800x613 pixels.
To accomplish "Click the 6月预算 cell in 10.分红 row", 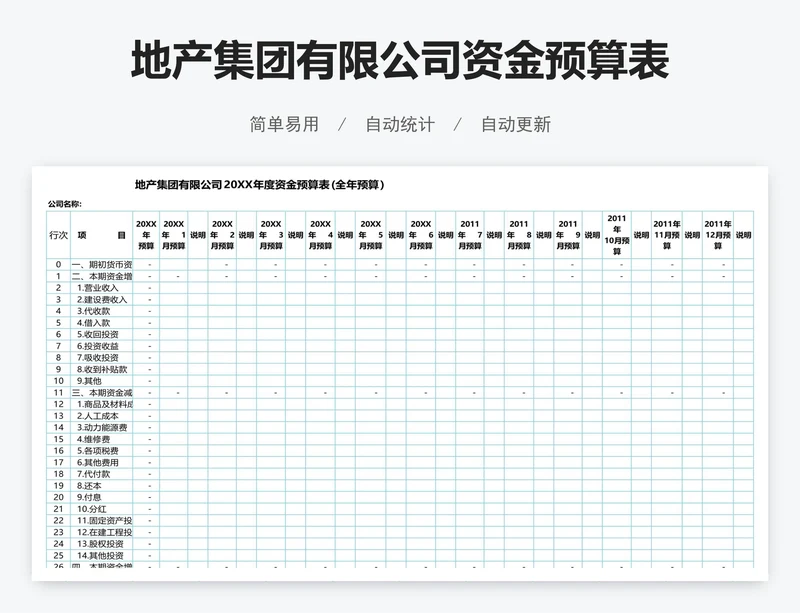I will (x=421, y=509).
